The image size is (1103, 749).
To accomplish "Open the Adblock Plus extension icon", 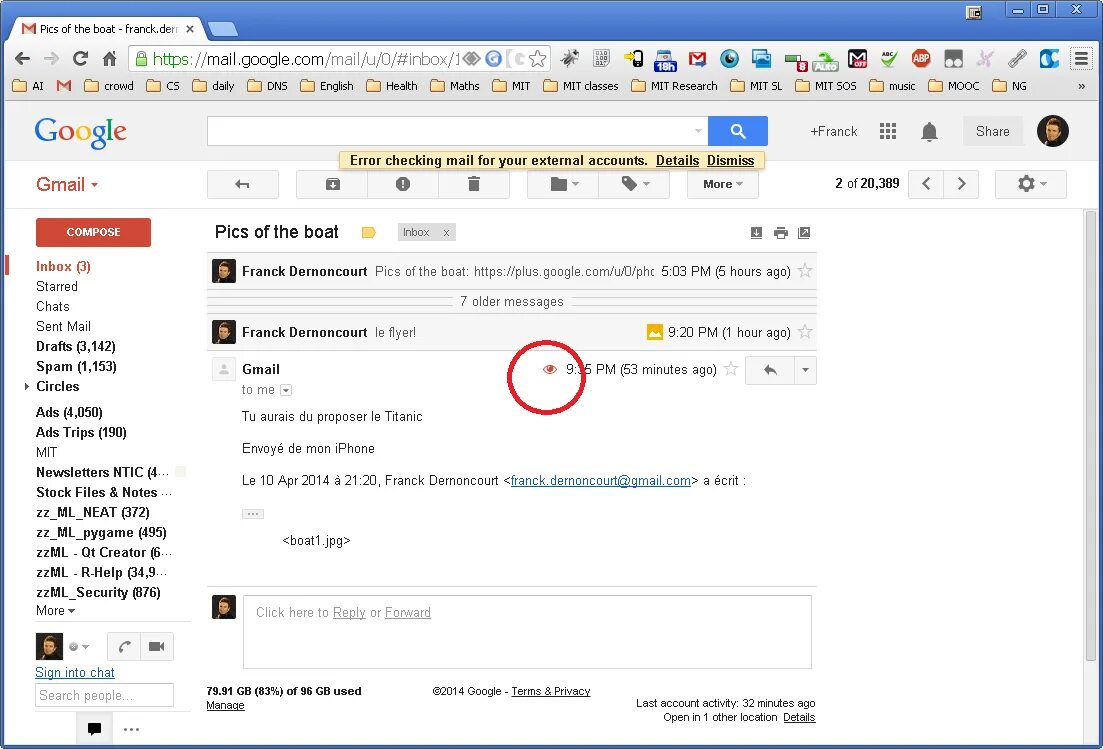I will click(x=921, y=59).
